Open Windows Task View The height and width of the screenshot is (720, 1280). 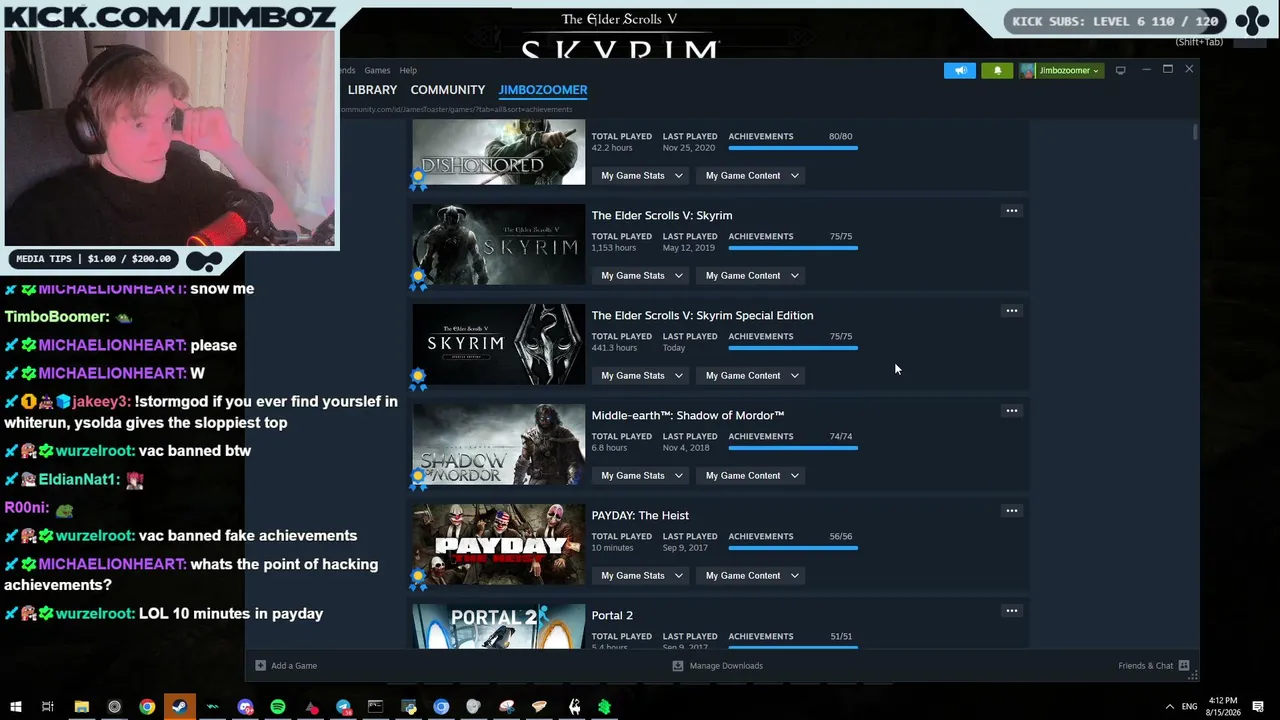(x=47, y=707)
